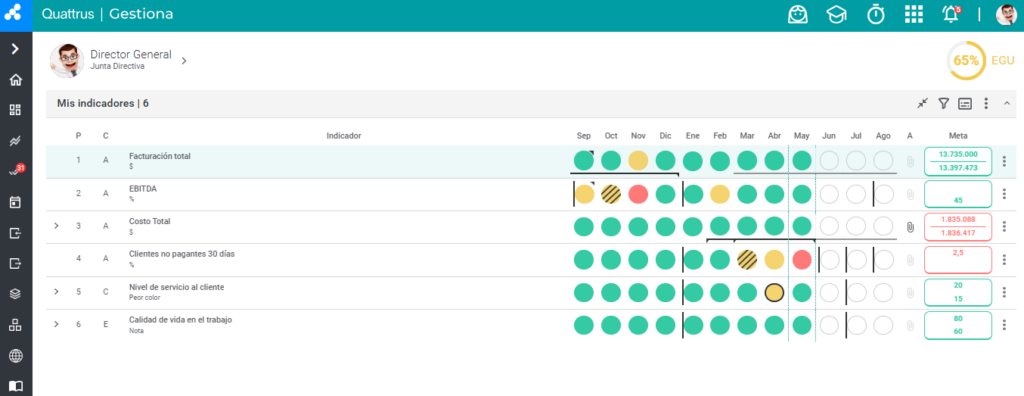
Task: Open the globe icon in sidebar
Action: (x=16, y=355)
